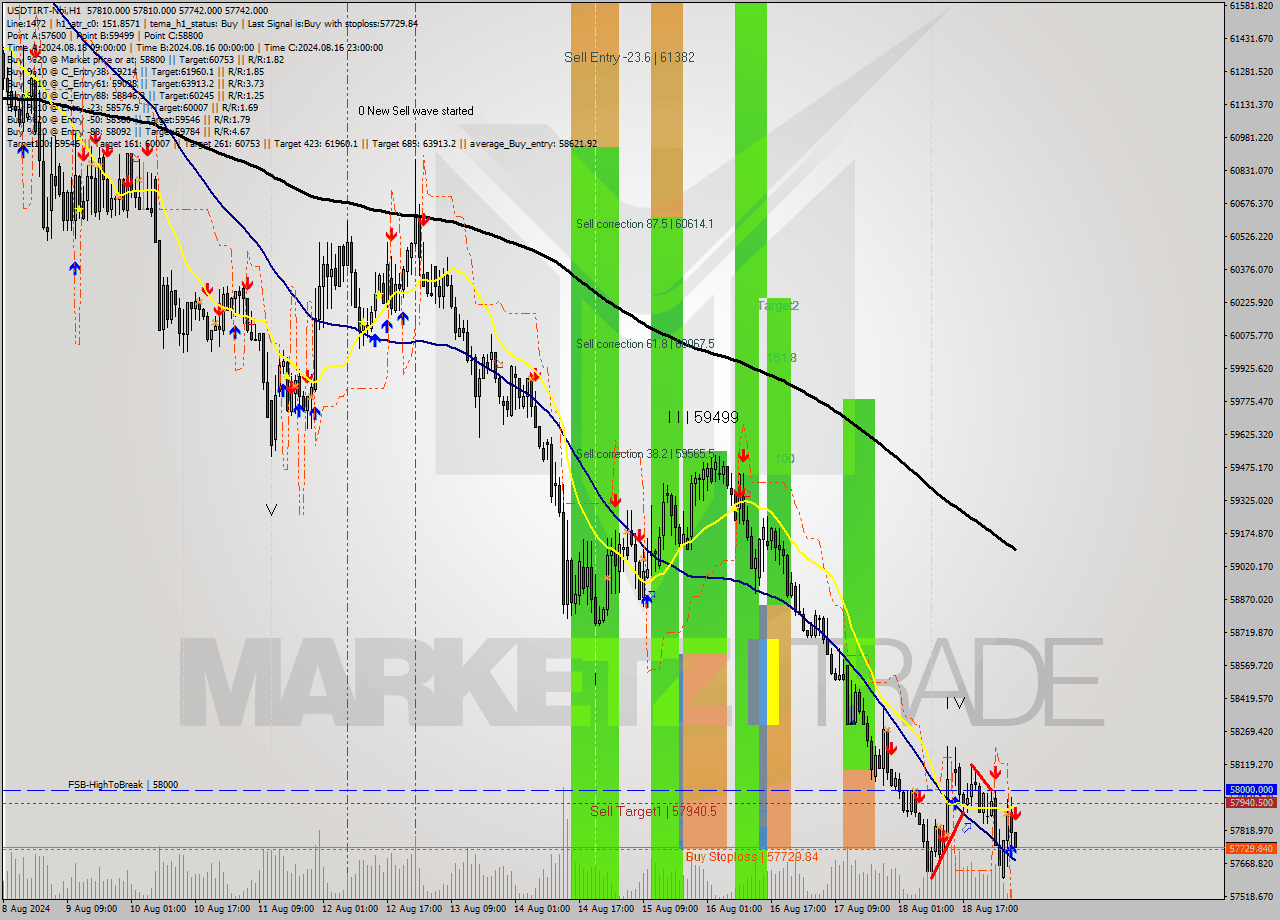Click the 57518.670 price axis value
This screenshot has width=1280, height=920.
(1251, 897)
